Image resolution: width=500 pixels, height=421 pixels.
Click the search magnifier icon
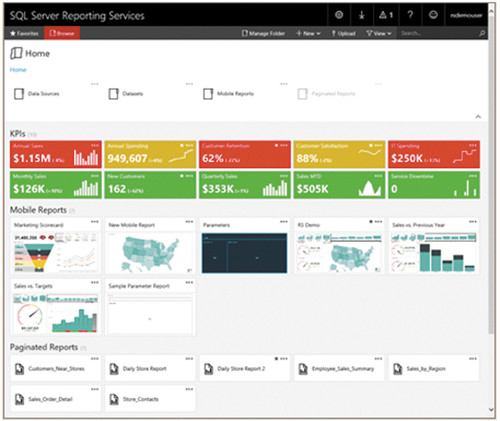point(482,33)
